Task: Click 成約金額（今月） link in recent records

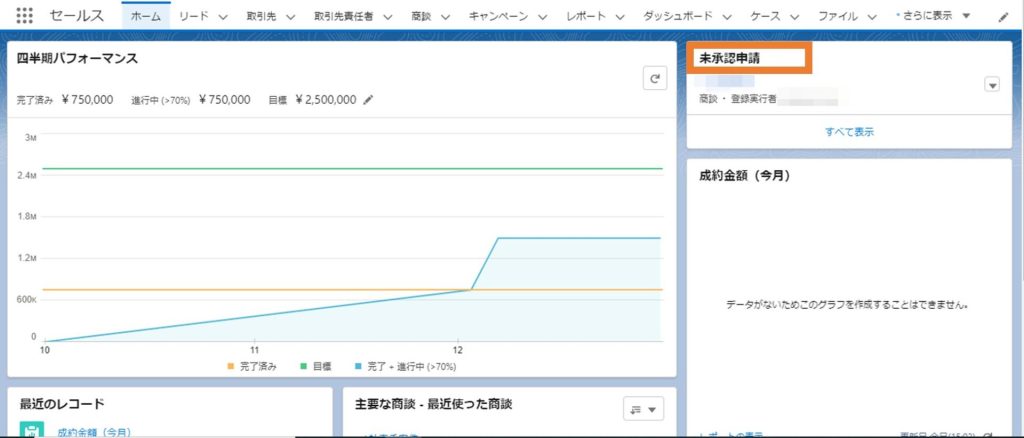Action: [x=95, y=432]
